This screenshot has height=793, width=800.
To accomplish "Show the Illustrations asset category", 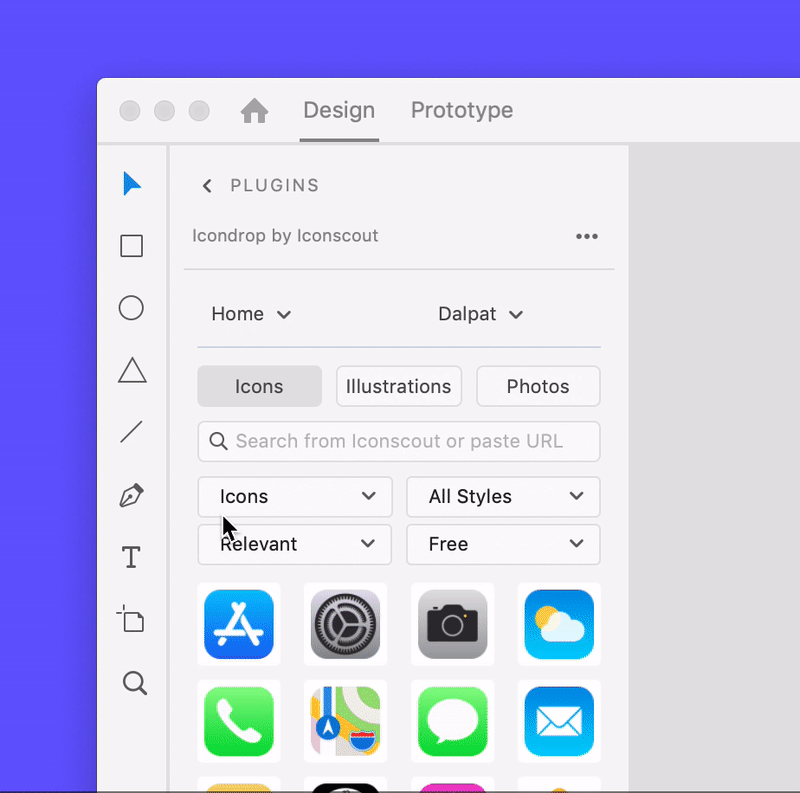I will tap(399, 386).
